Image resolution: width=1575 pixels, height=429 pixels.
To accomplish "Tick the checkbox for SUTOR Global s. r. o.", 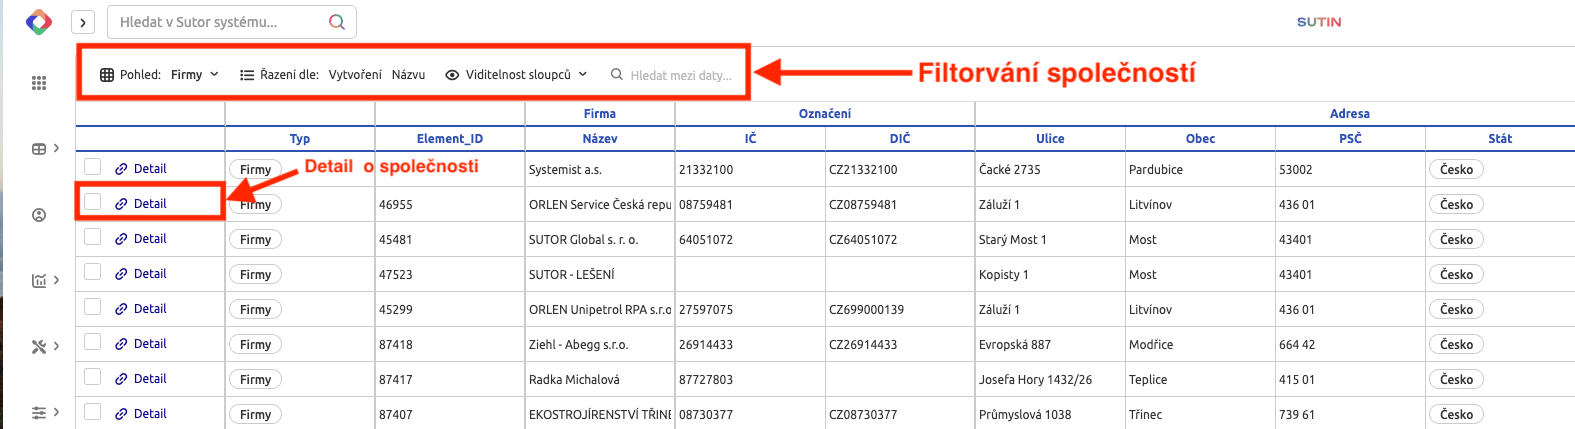I will [93, 237].
